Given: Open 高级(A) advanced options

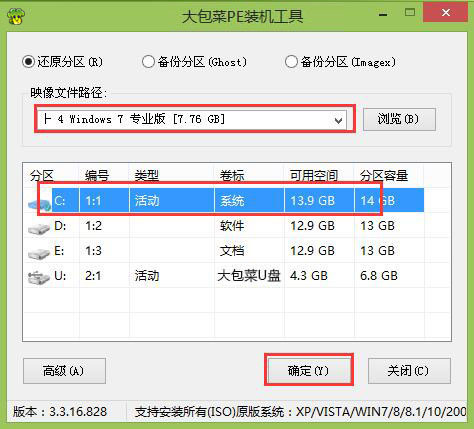Looking at the screenshot, I should click(64, 371).
